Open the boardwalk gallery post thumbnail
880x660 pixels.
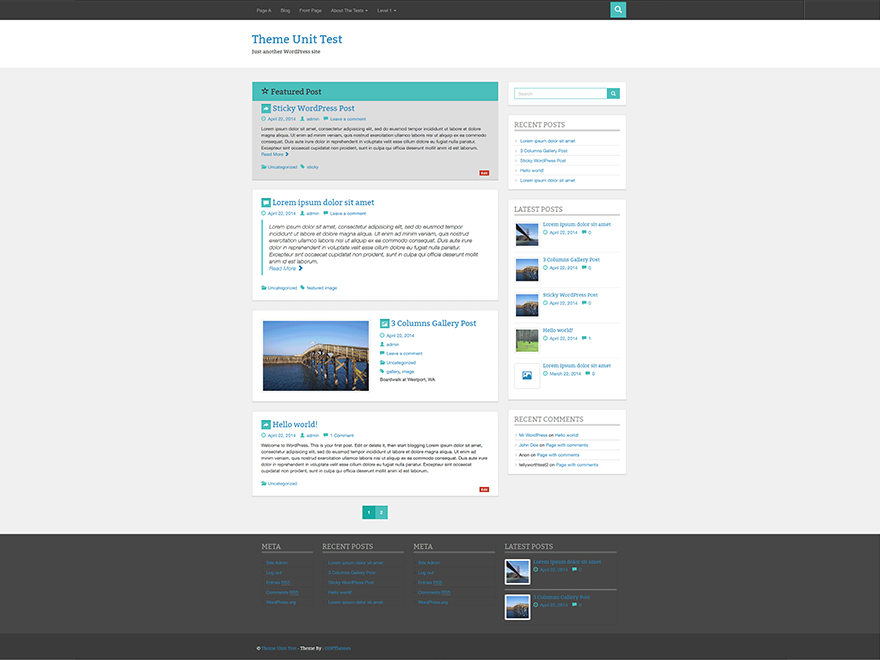point(315,355)
